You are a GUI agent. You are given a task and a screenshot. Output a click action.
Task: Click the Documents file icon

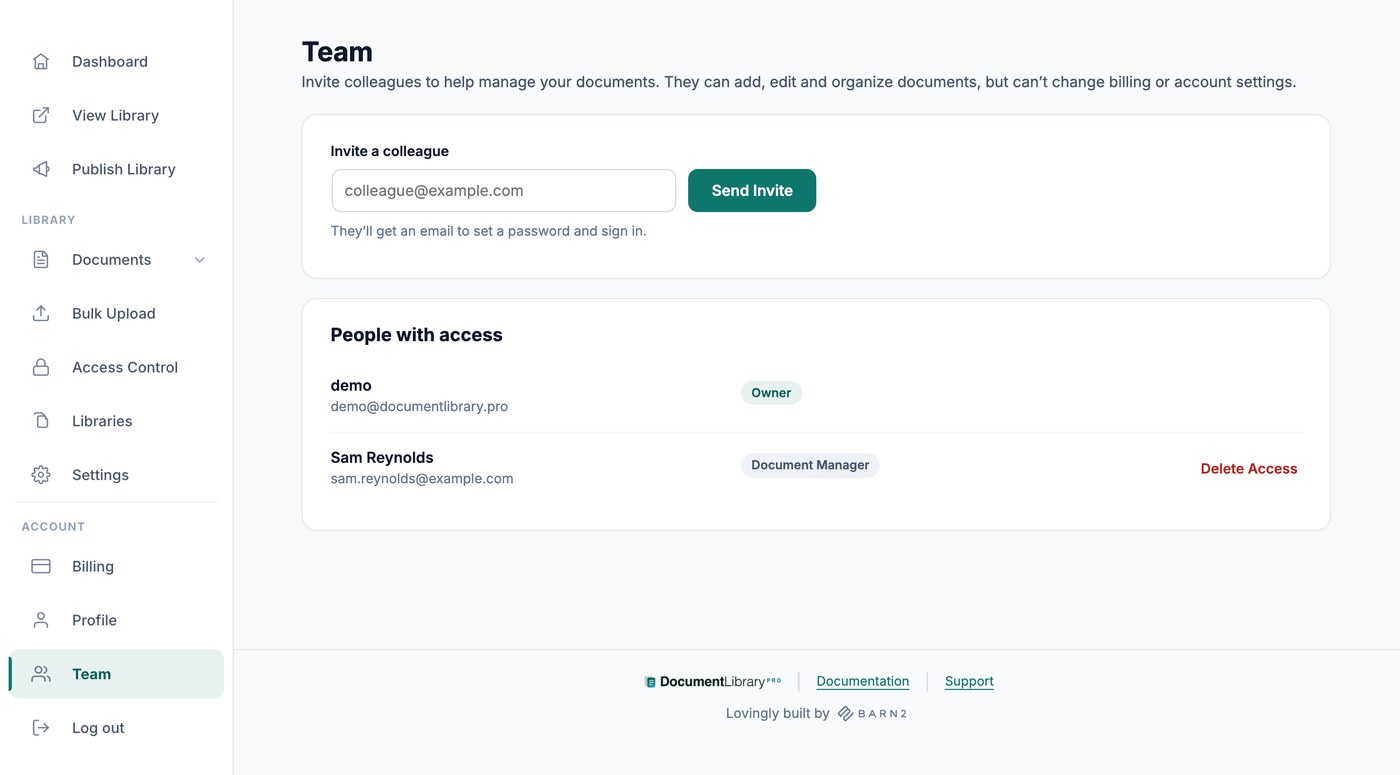(41, 260)
